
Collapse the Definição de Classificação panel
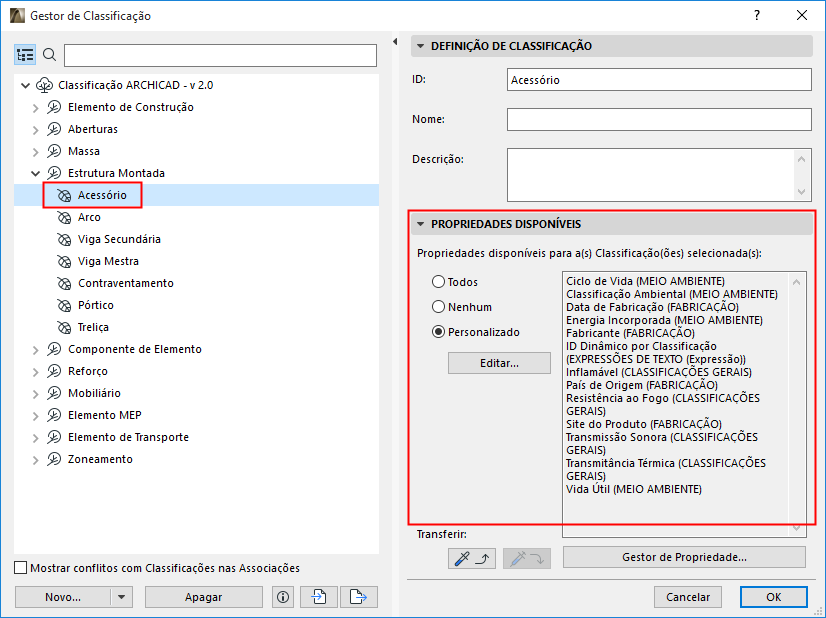click(x=420, y=46)
